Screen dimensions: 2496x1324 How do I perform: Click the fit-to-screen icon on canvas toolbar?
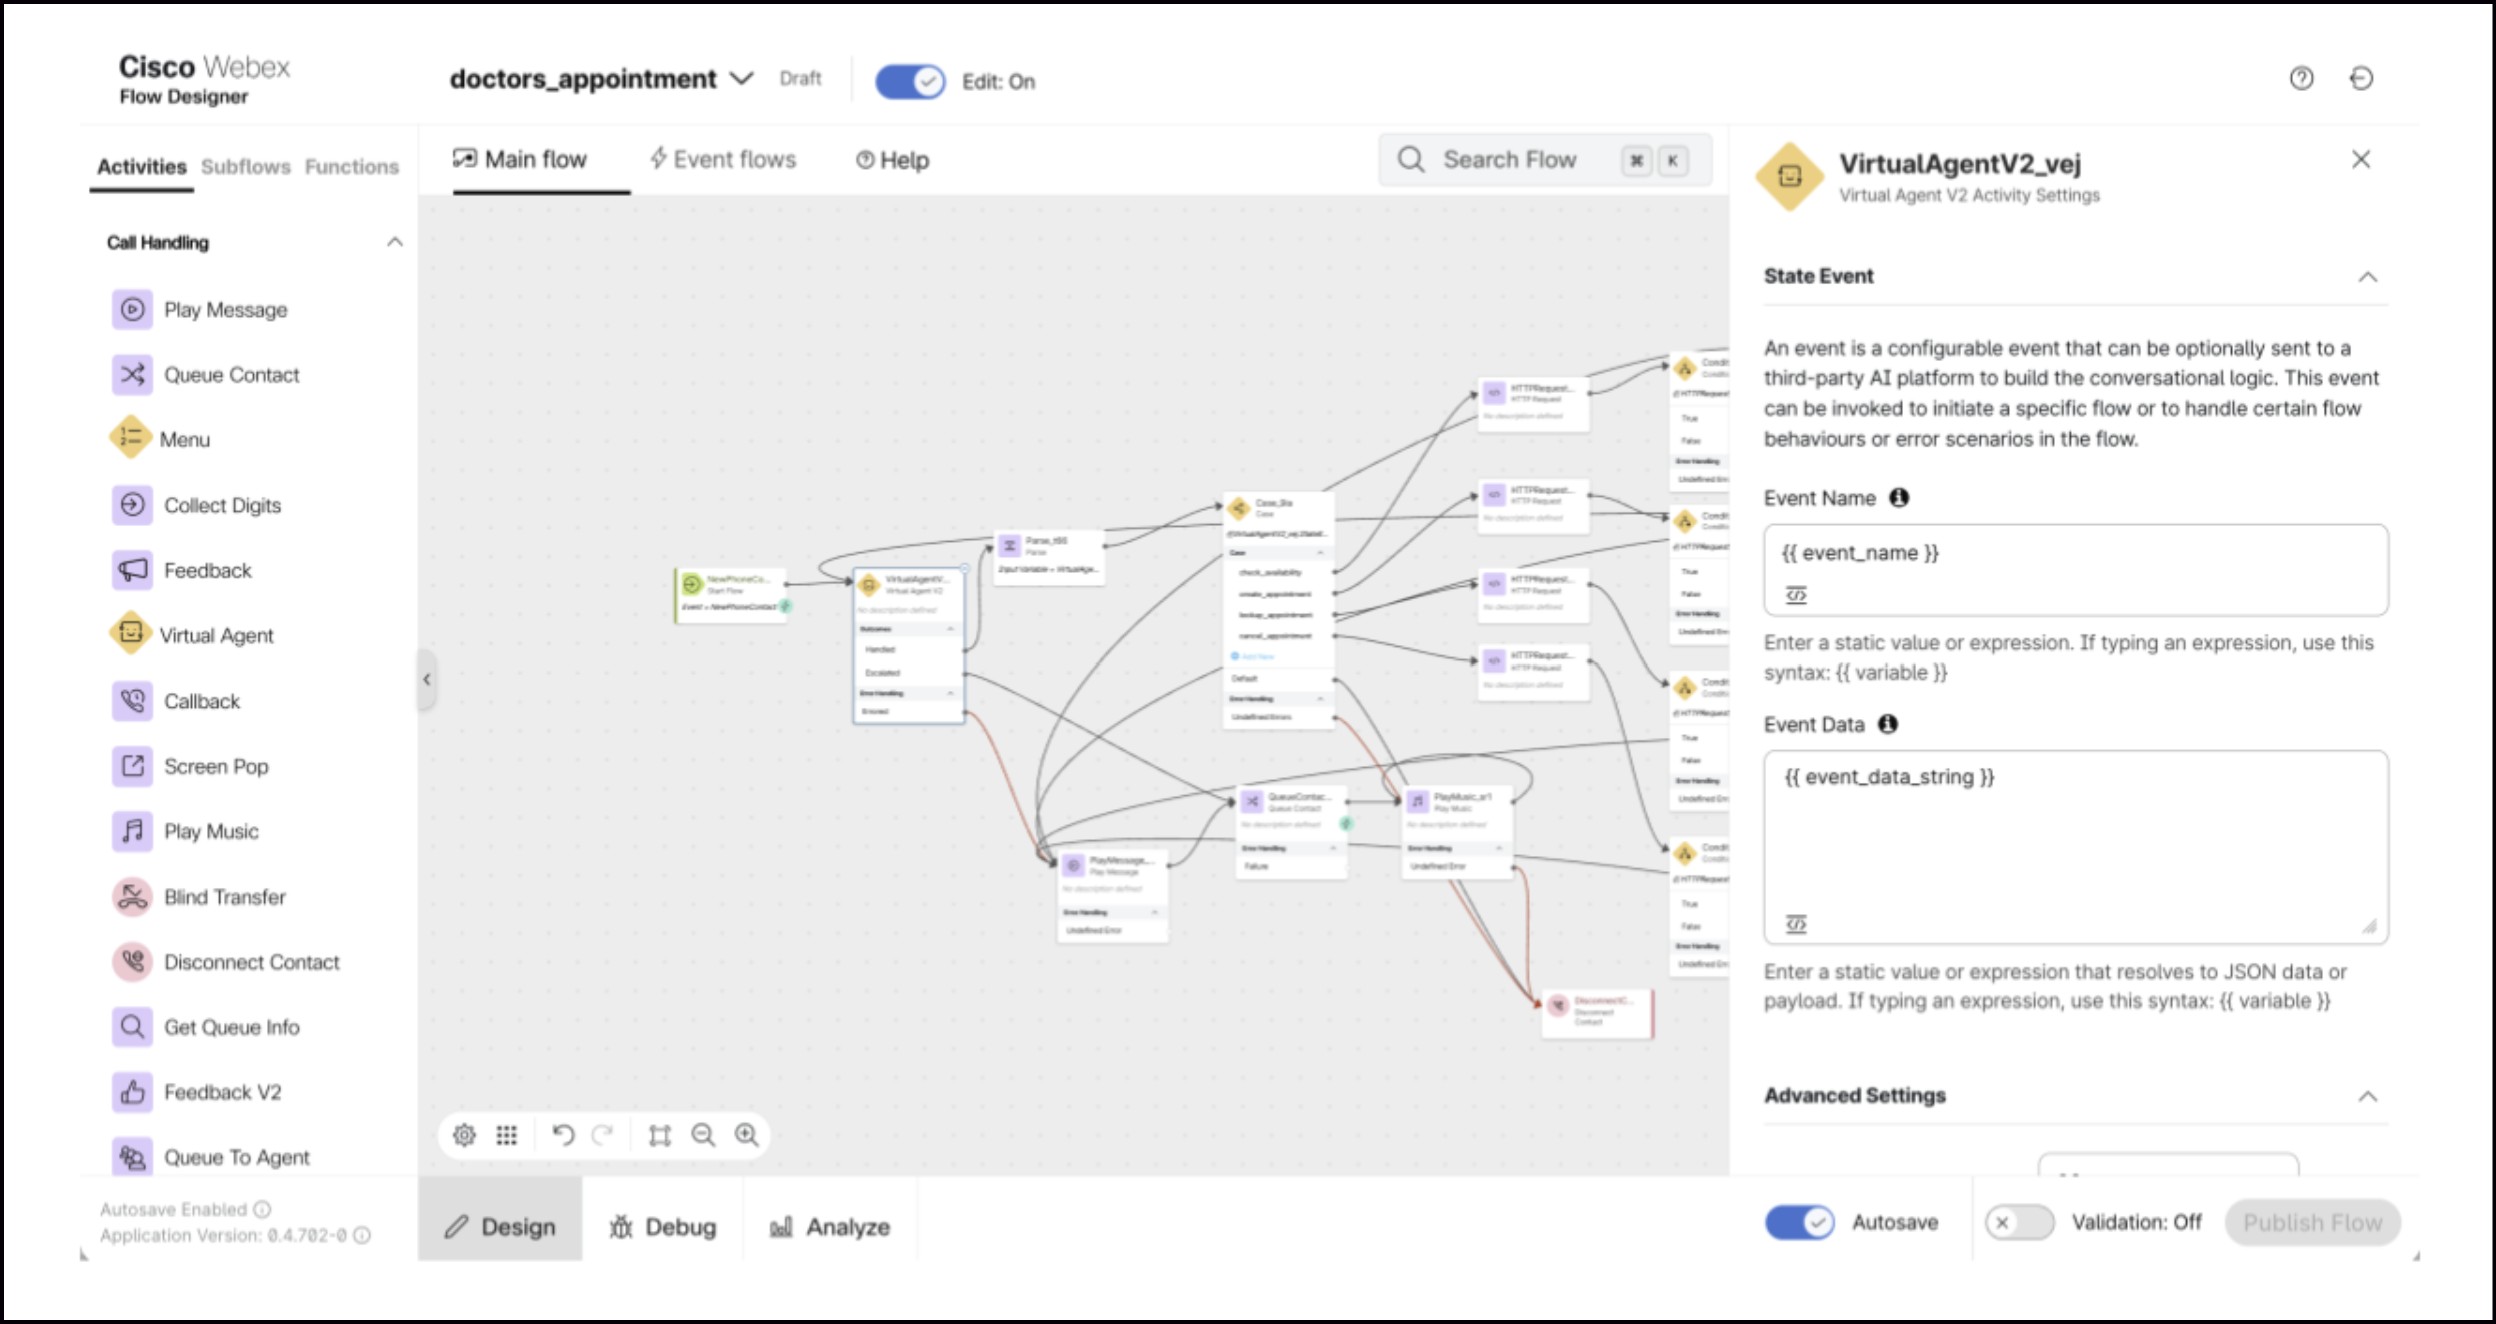pyautogui.click(x=659, y=1135)
